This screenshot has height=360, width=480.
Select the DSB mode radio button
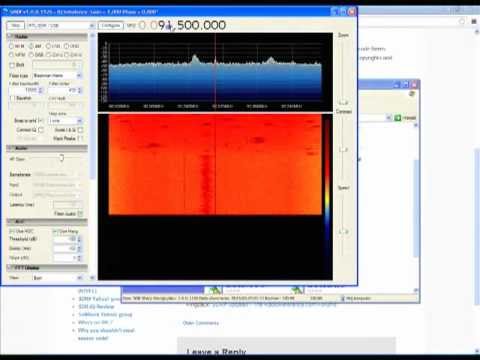coord(31,55)
